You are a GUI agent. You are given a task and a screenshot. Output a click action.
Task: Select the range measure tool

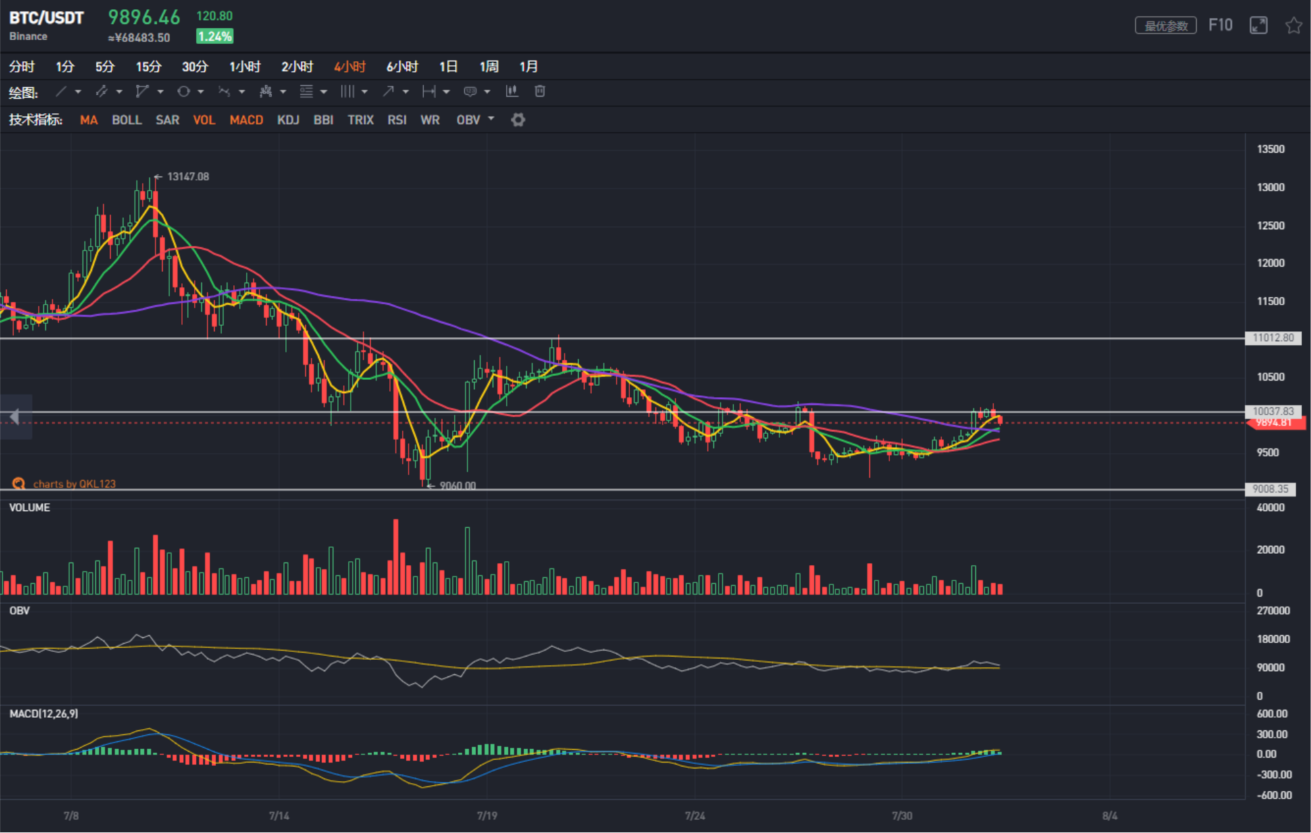428,91
